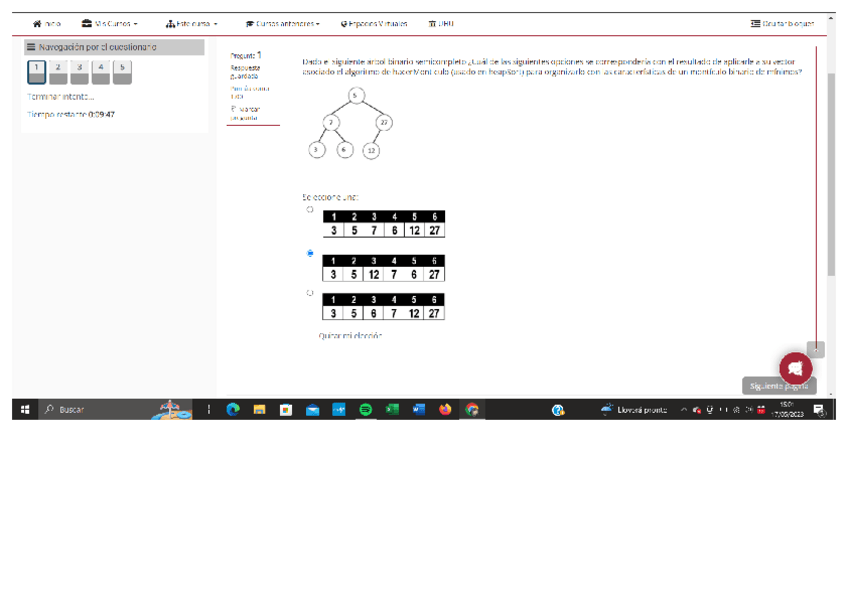
Task: Click Terminar intento link
Action: pyautogui.click(x=61, y=97)
